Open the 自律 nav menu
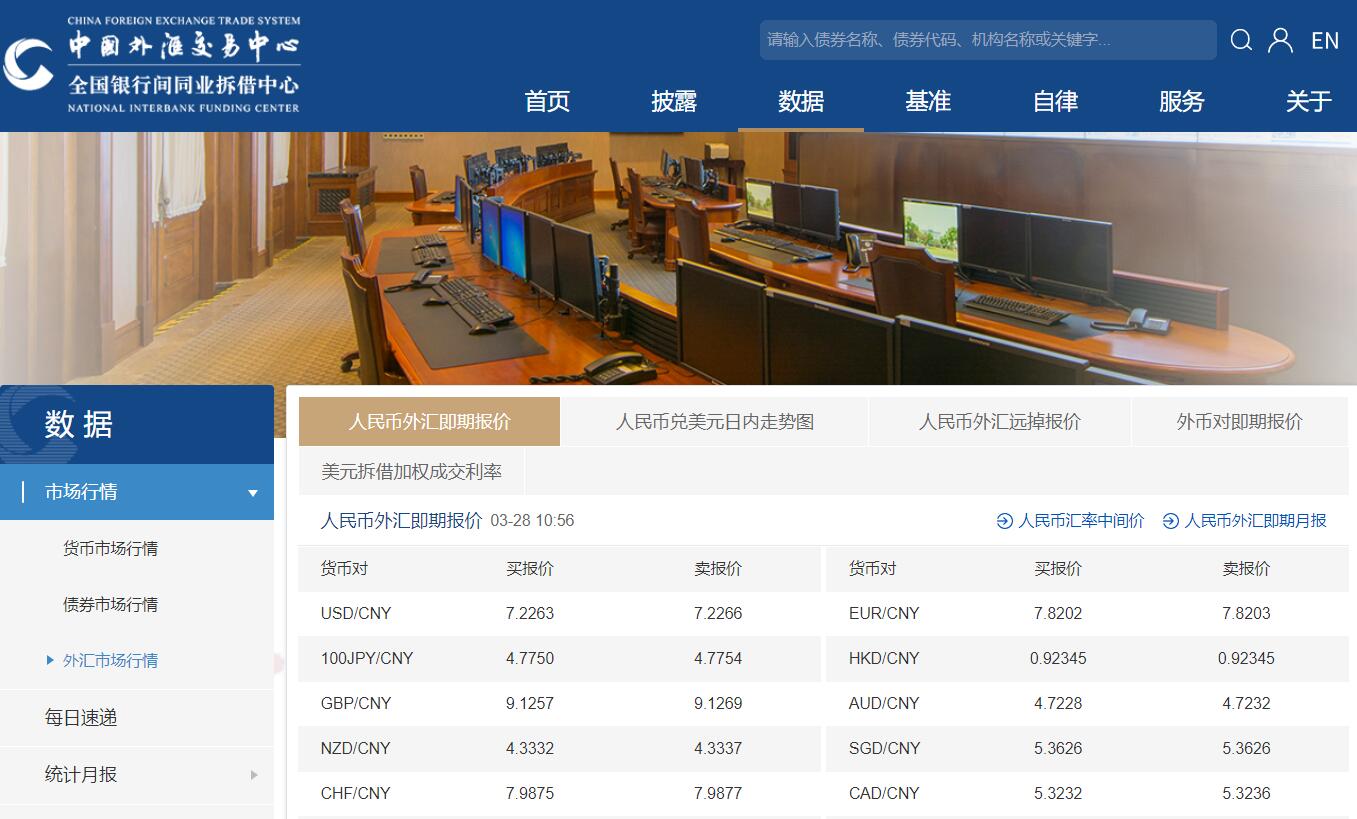 [x=1055, y=101]
